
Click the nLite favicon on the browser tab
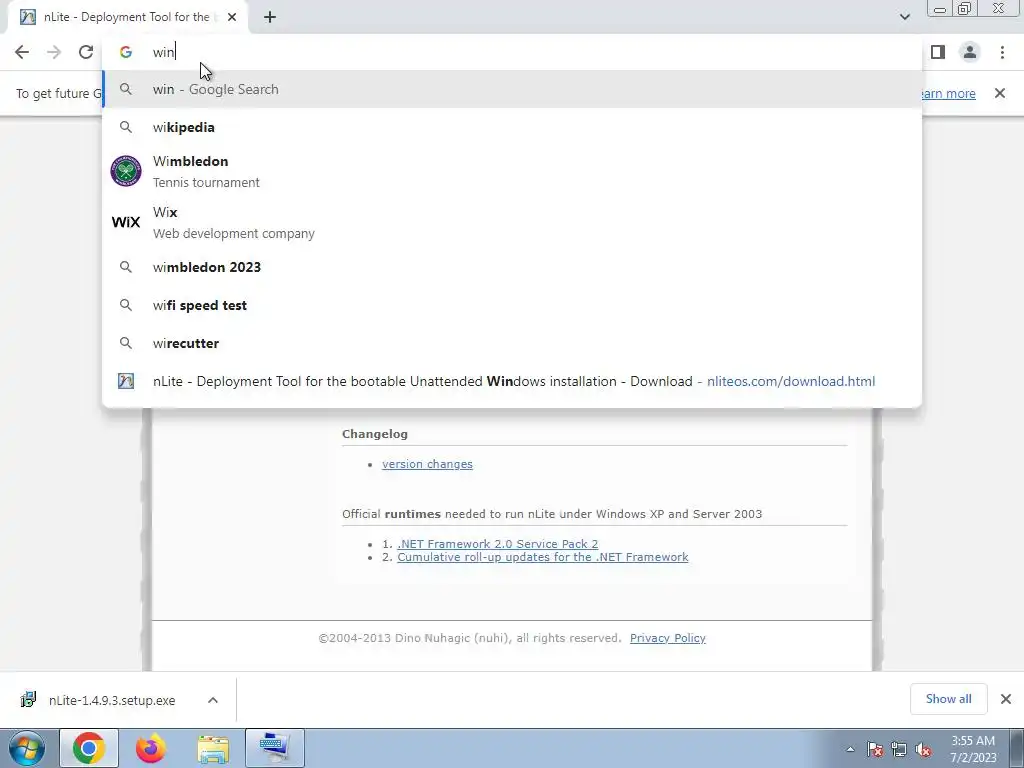27,17
